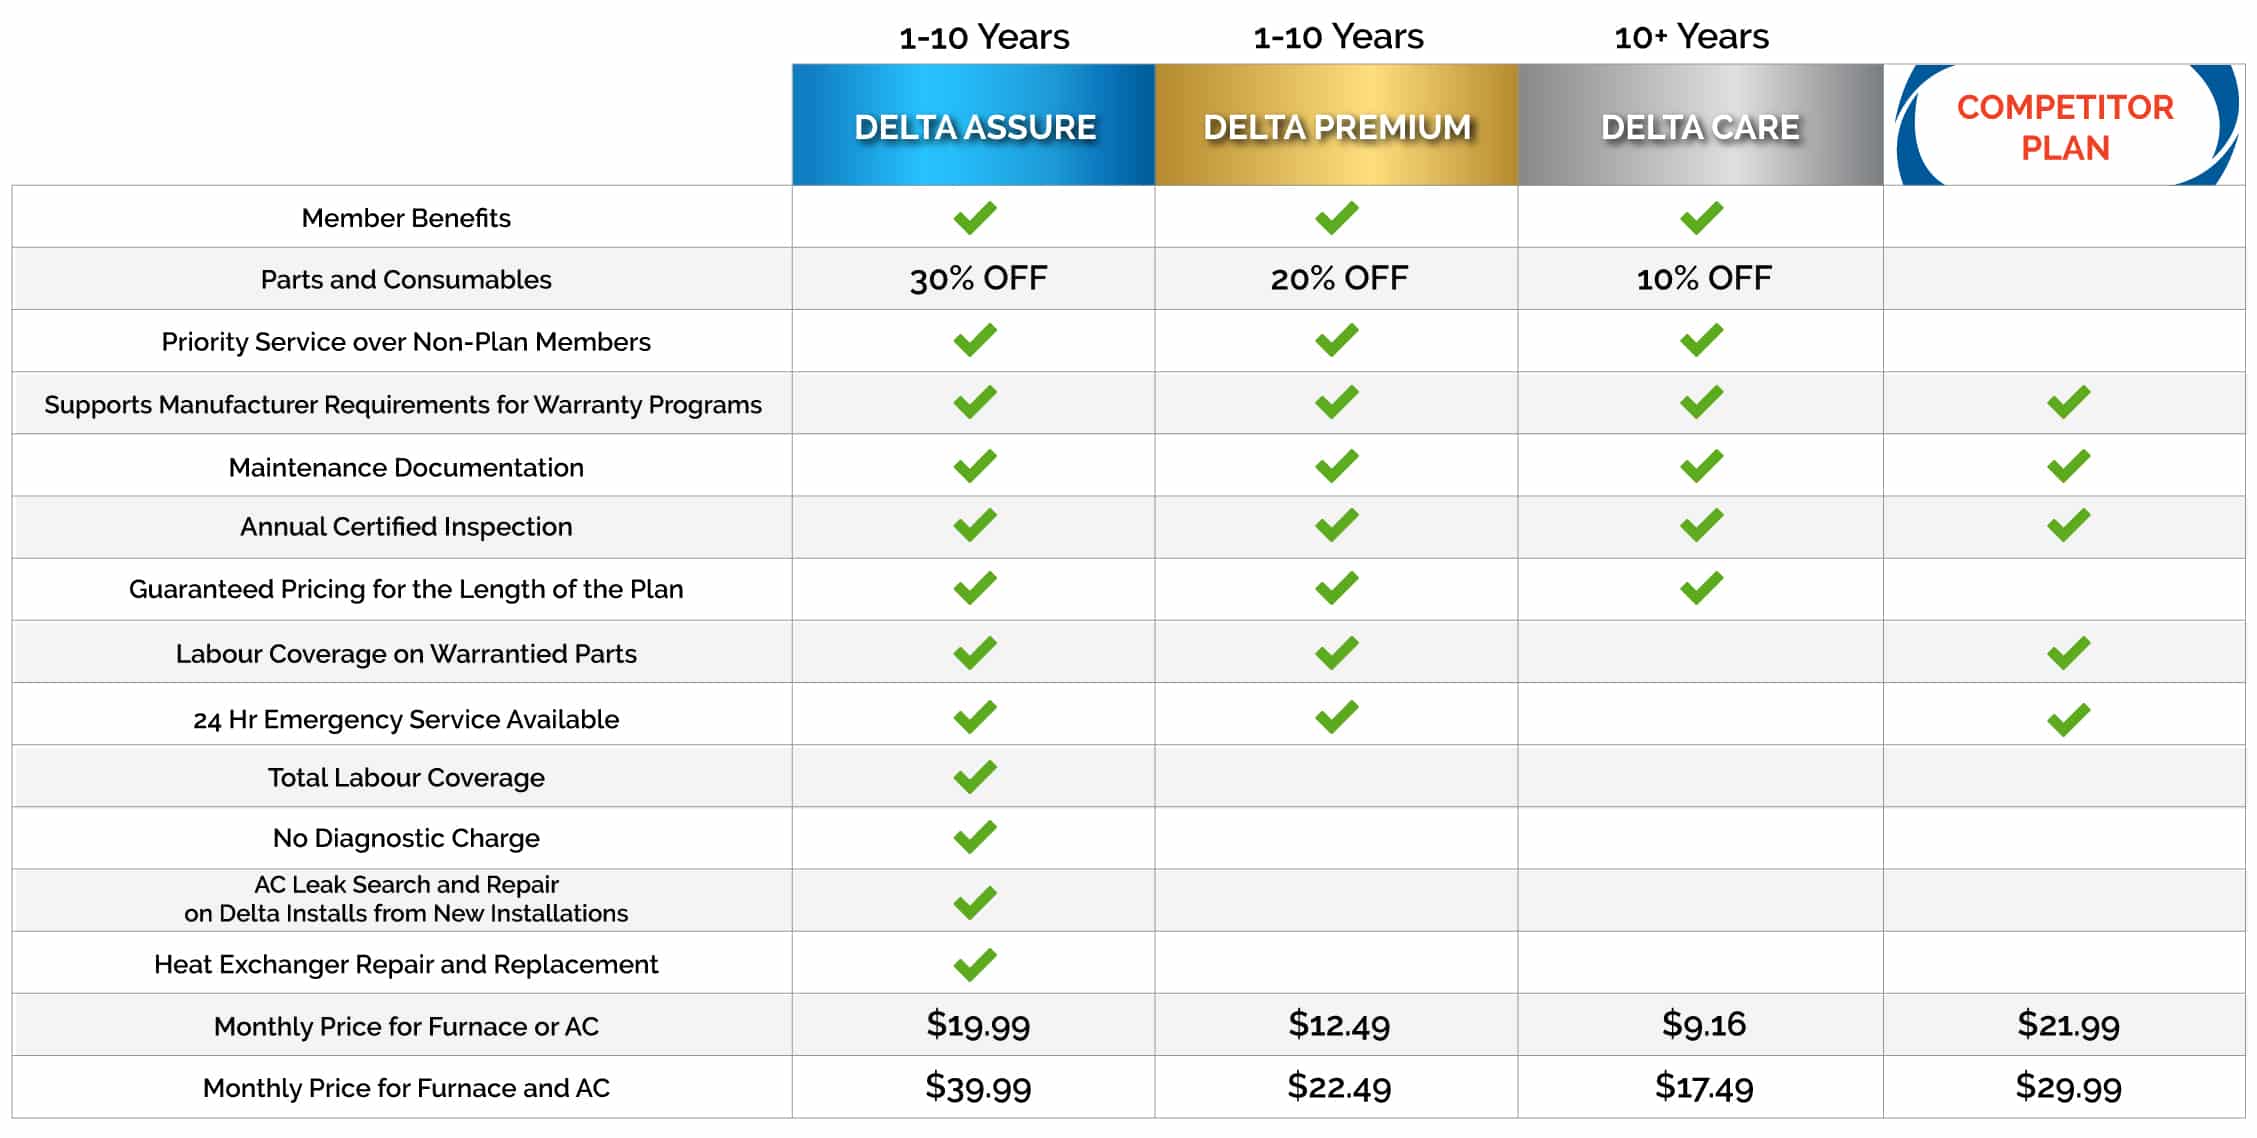The image size is (2257, 1138).
Task: Select the Delta Premium gold header
Action: (x=1337, y=125)
